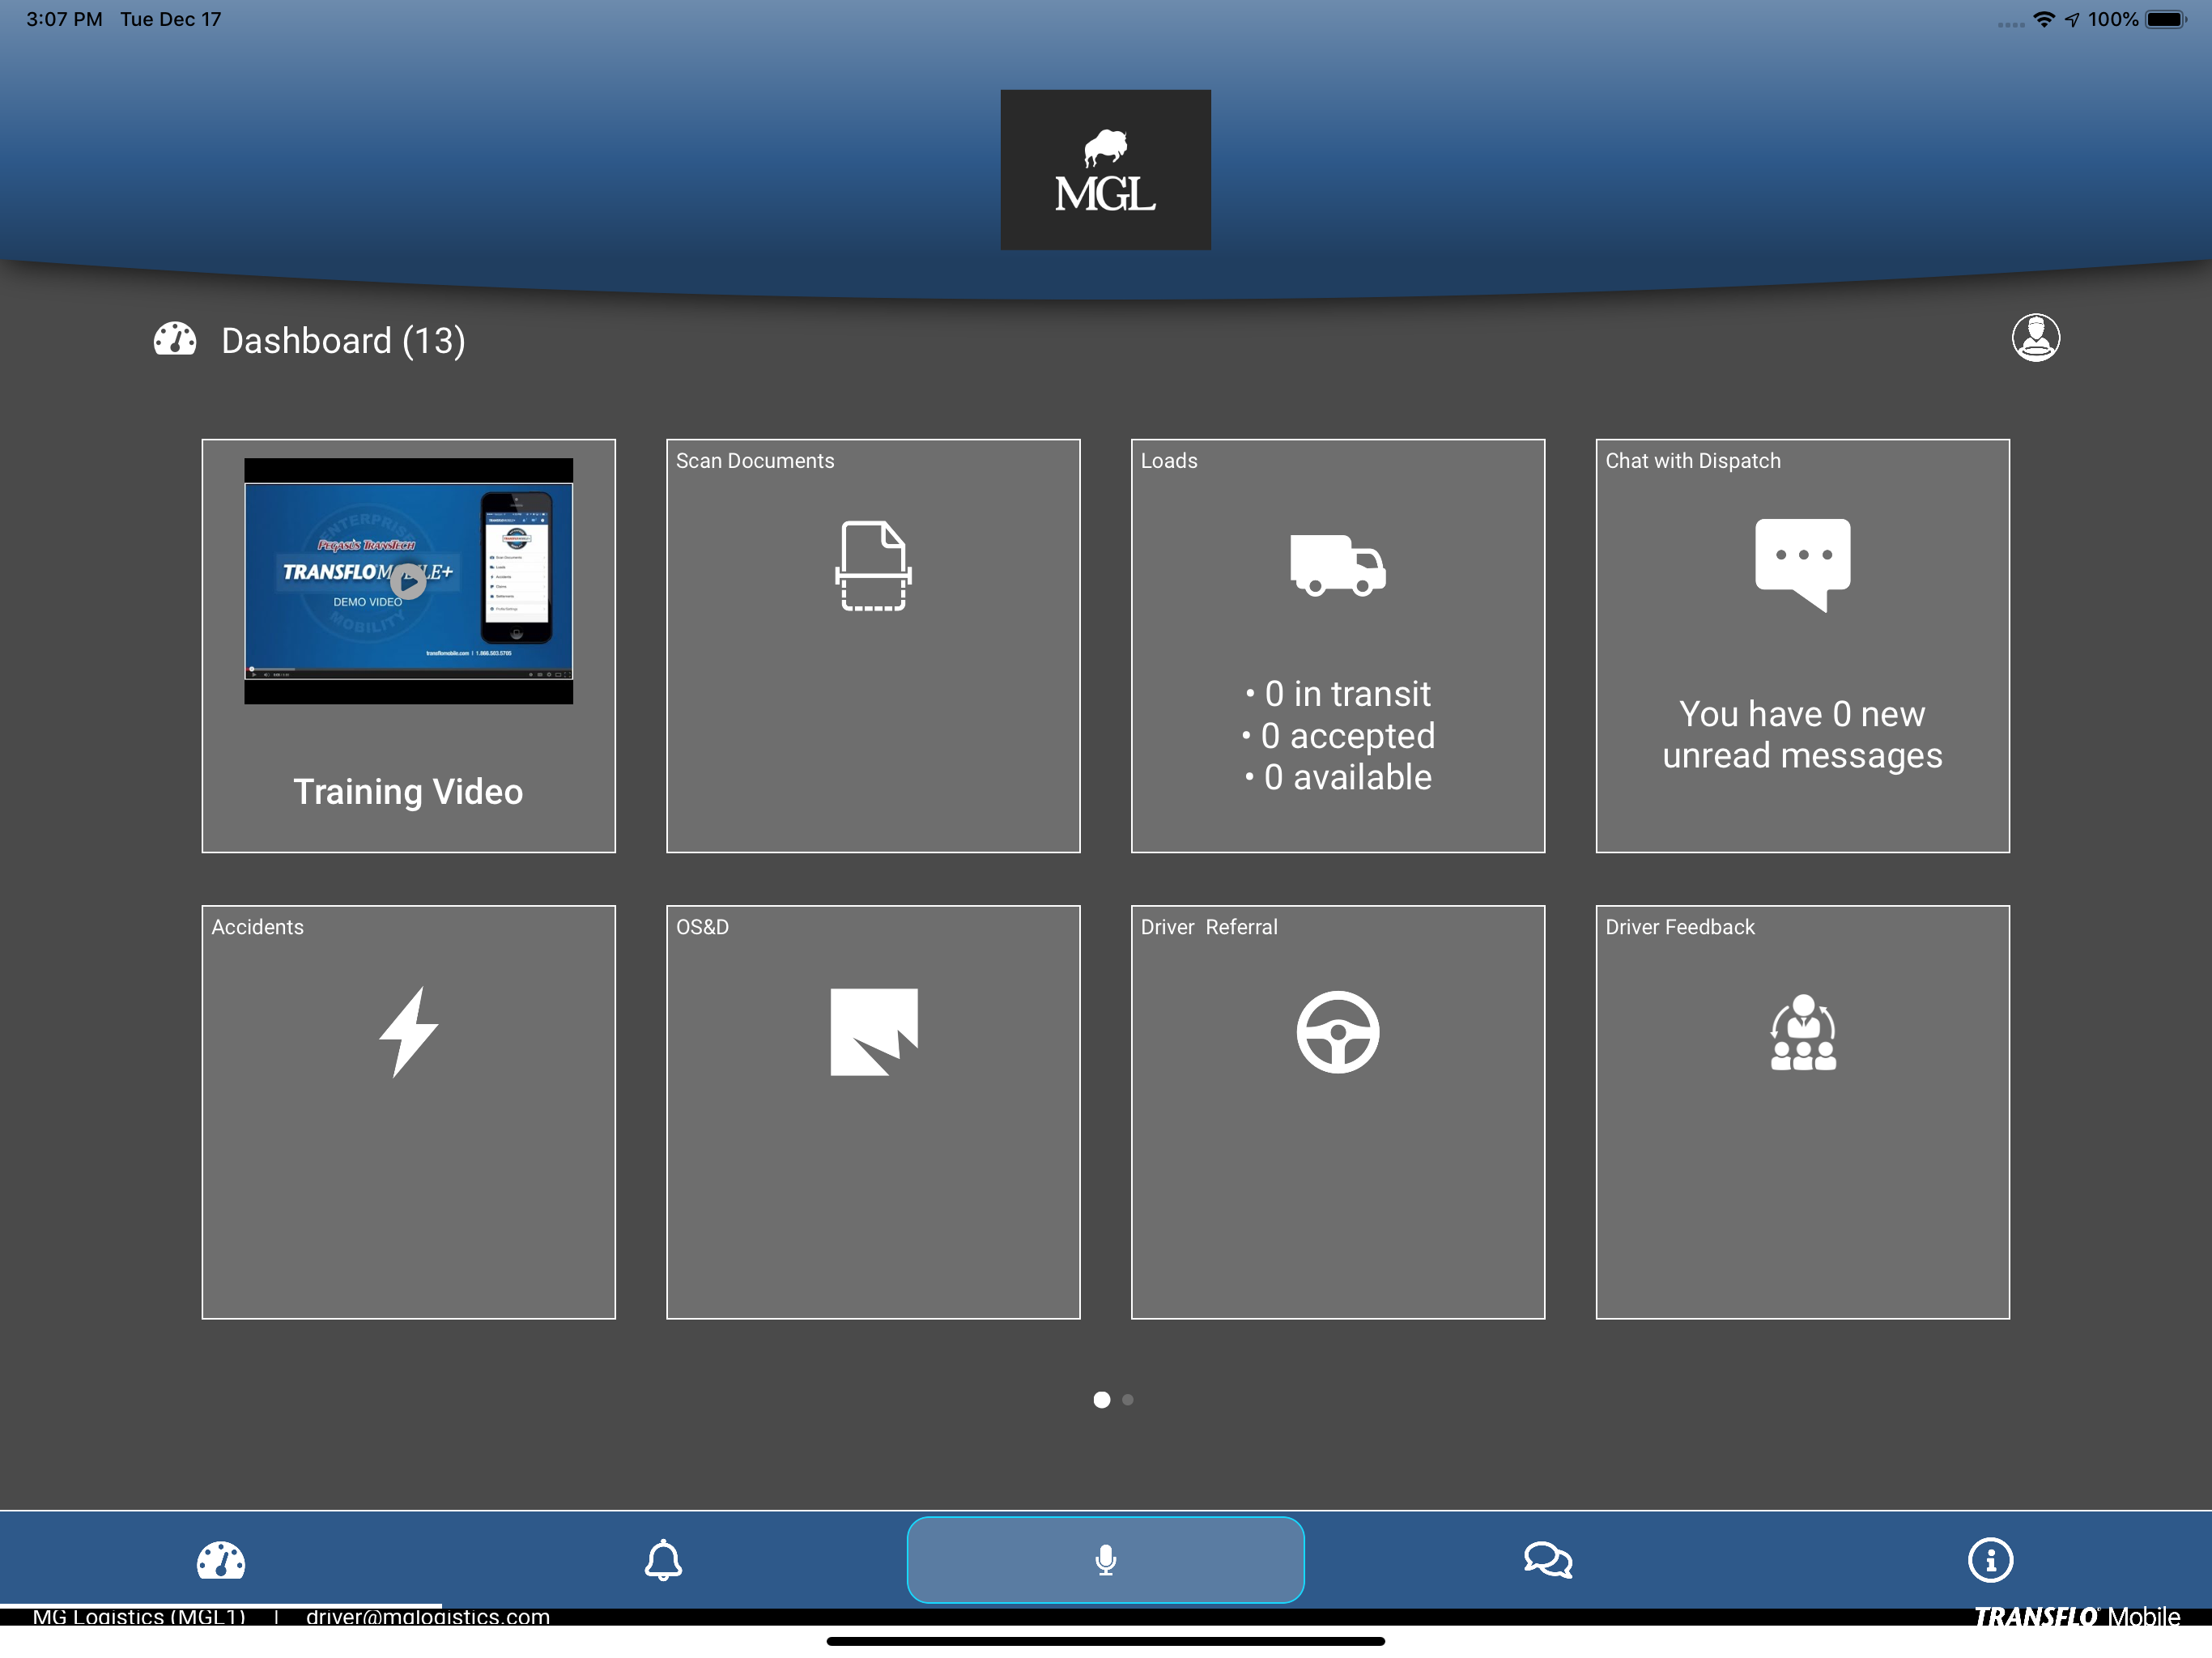Tap the Scan Documents scanner icon

[x=873, y=566]
